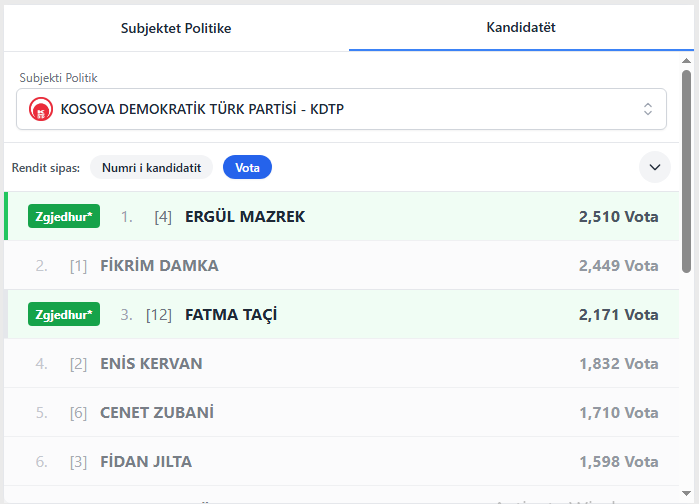This screenshot has width=699, height=504.
Task: Click the Zgjedhur badge beside Fatma Taçi
Action: coord(64,315)
